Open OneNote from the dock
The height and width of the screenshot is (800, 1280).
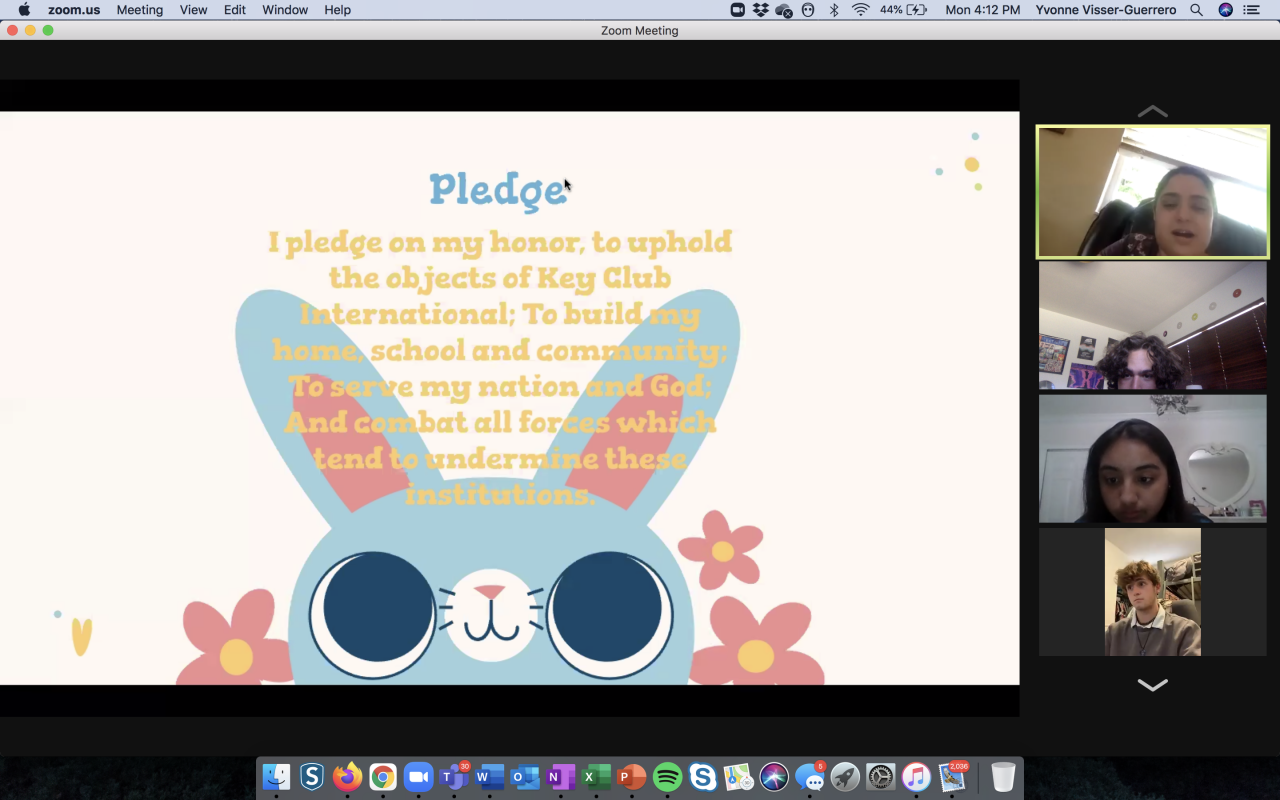click(x=560, y=777)
